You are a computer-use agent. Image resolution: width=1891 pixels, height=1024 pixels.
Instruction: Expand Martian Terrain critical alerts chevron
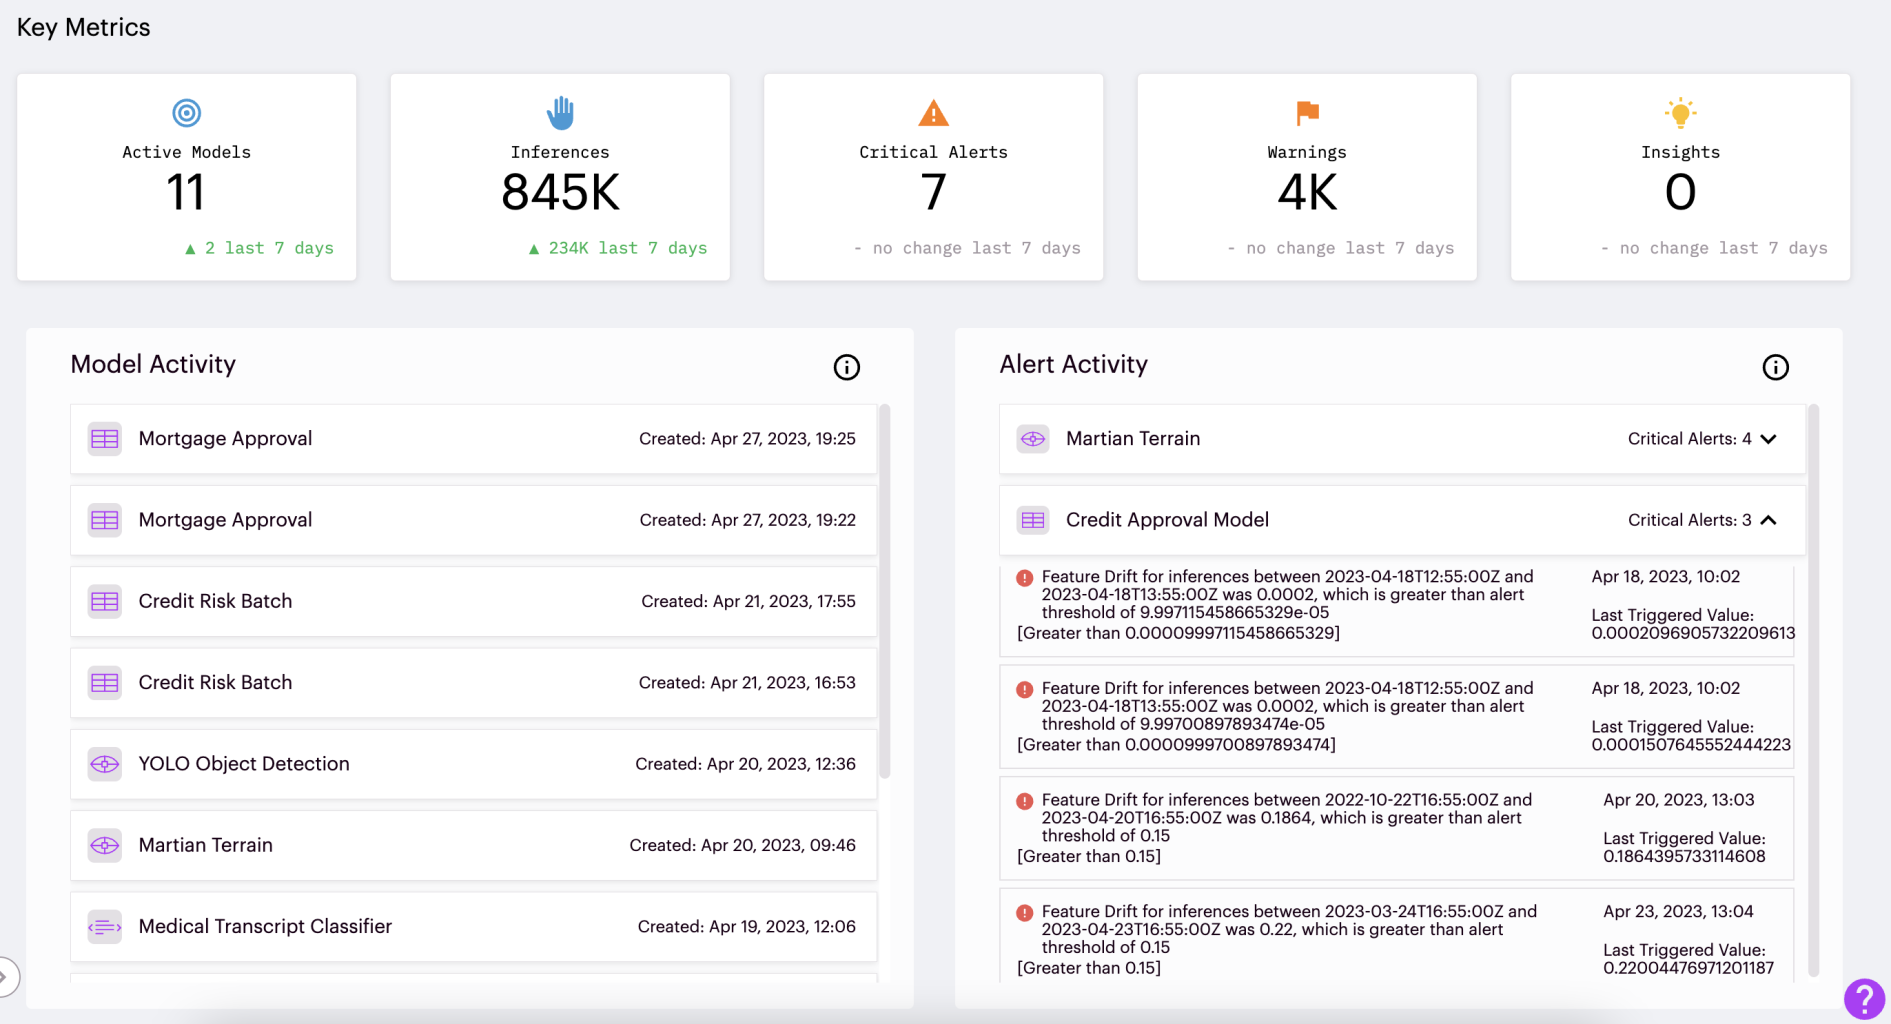pyautogui.click(x=1768, y=439)
